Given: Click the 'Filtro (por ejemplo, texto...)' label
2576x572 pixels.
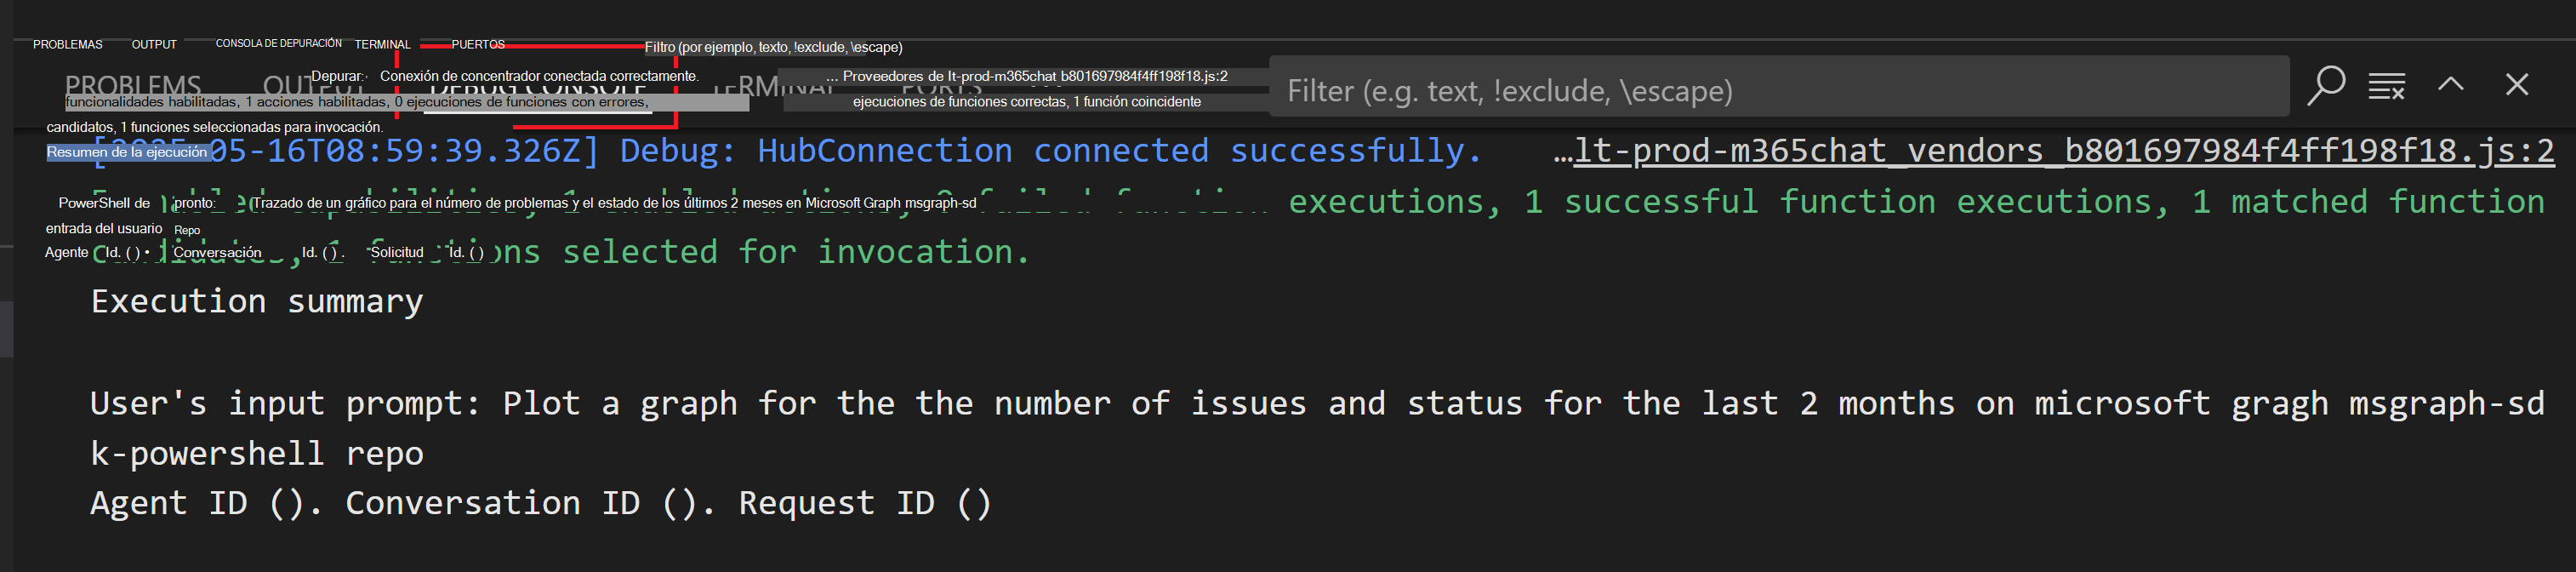Looking at the screenshot, I should pyautogui.click(x=773, y=47).
